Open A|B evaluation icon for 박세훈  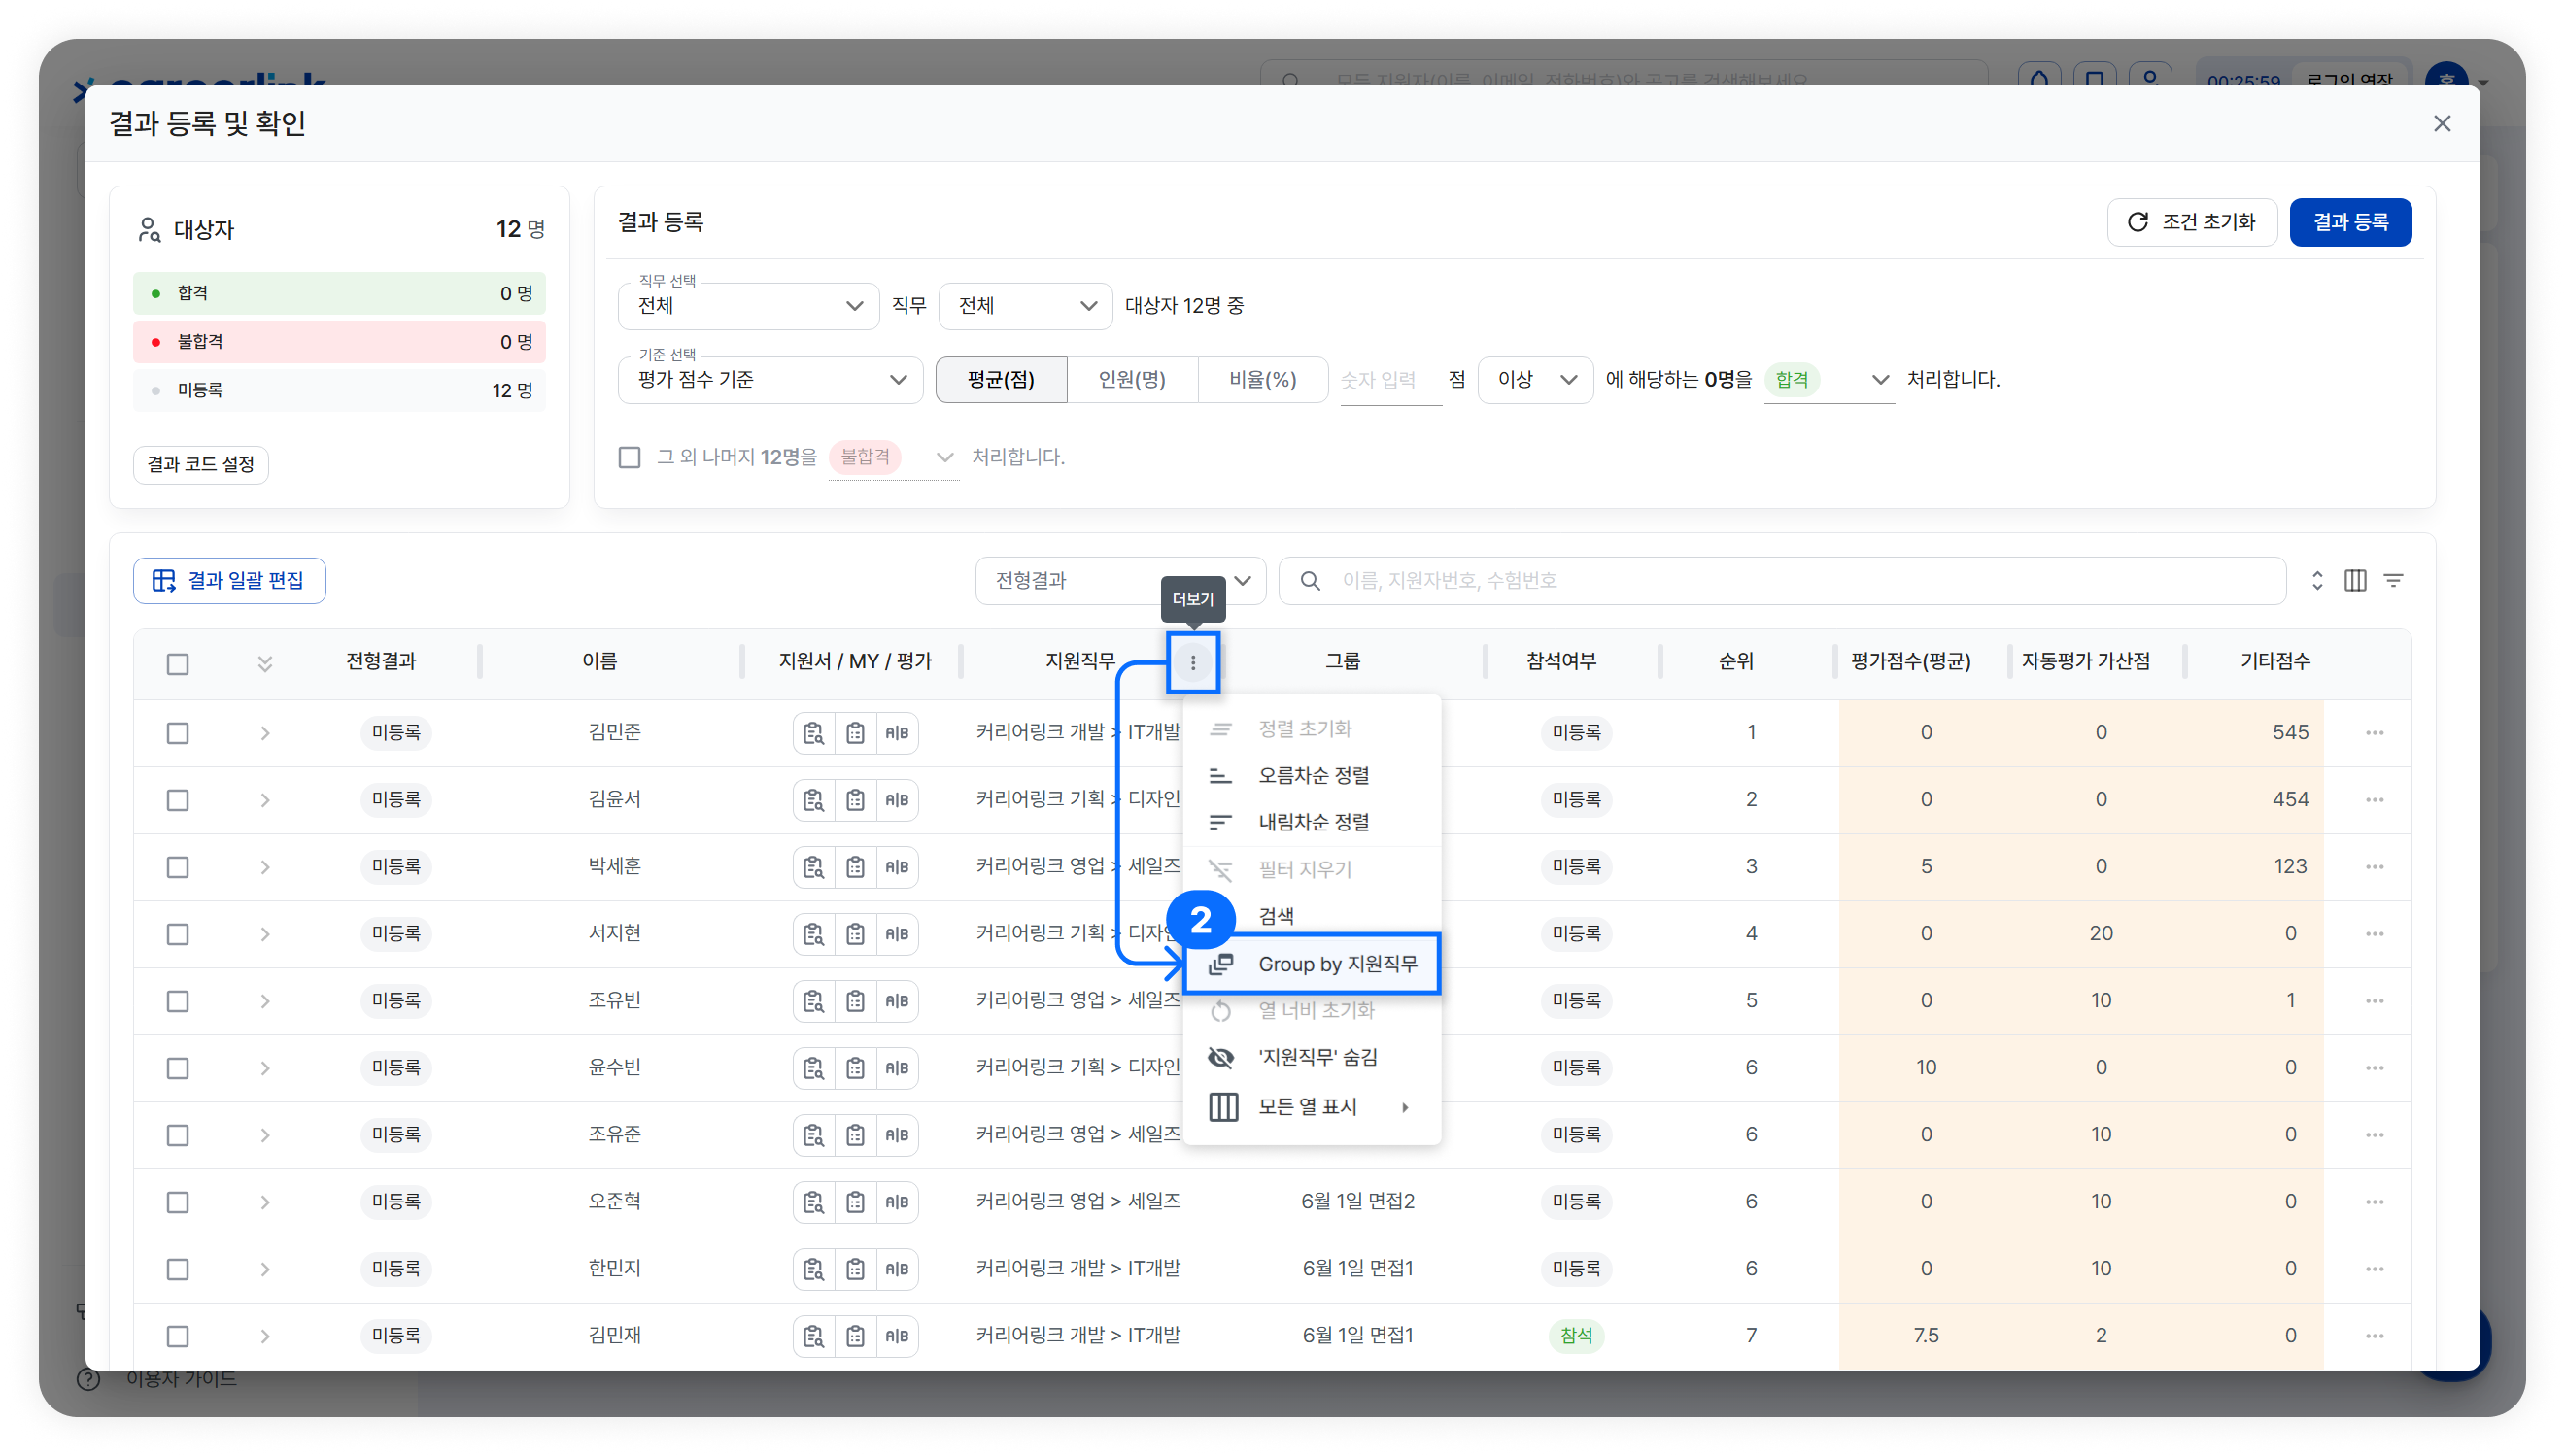coord(897,867)
